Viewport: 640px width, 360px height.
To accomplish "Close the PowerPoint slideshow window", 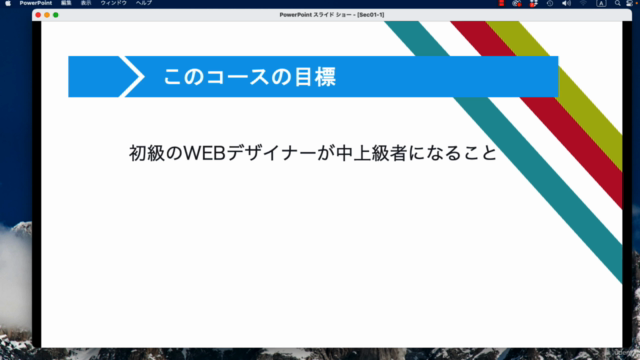I will pyautogui.click(x=38, y=15).
